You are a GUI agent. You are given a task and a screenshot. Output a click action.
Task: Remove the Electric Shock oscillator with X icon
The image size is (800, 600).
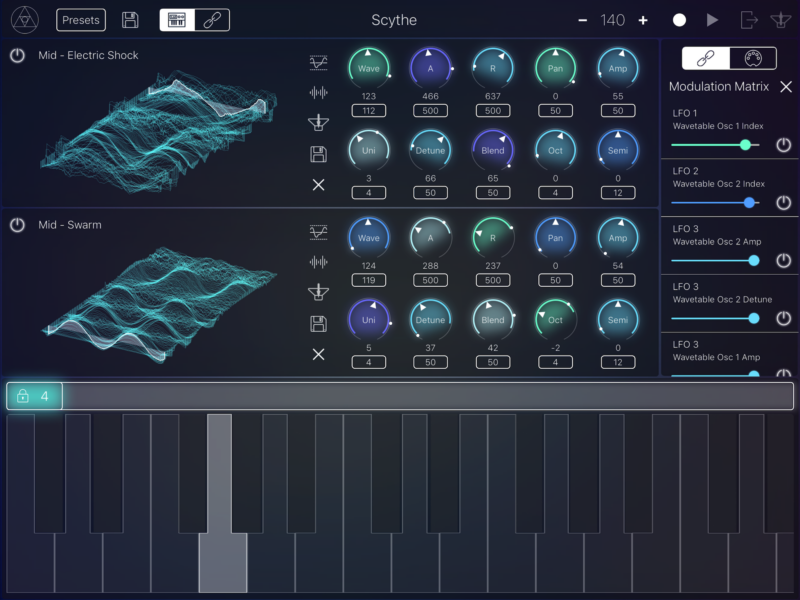(318, 184)
